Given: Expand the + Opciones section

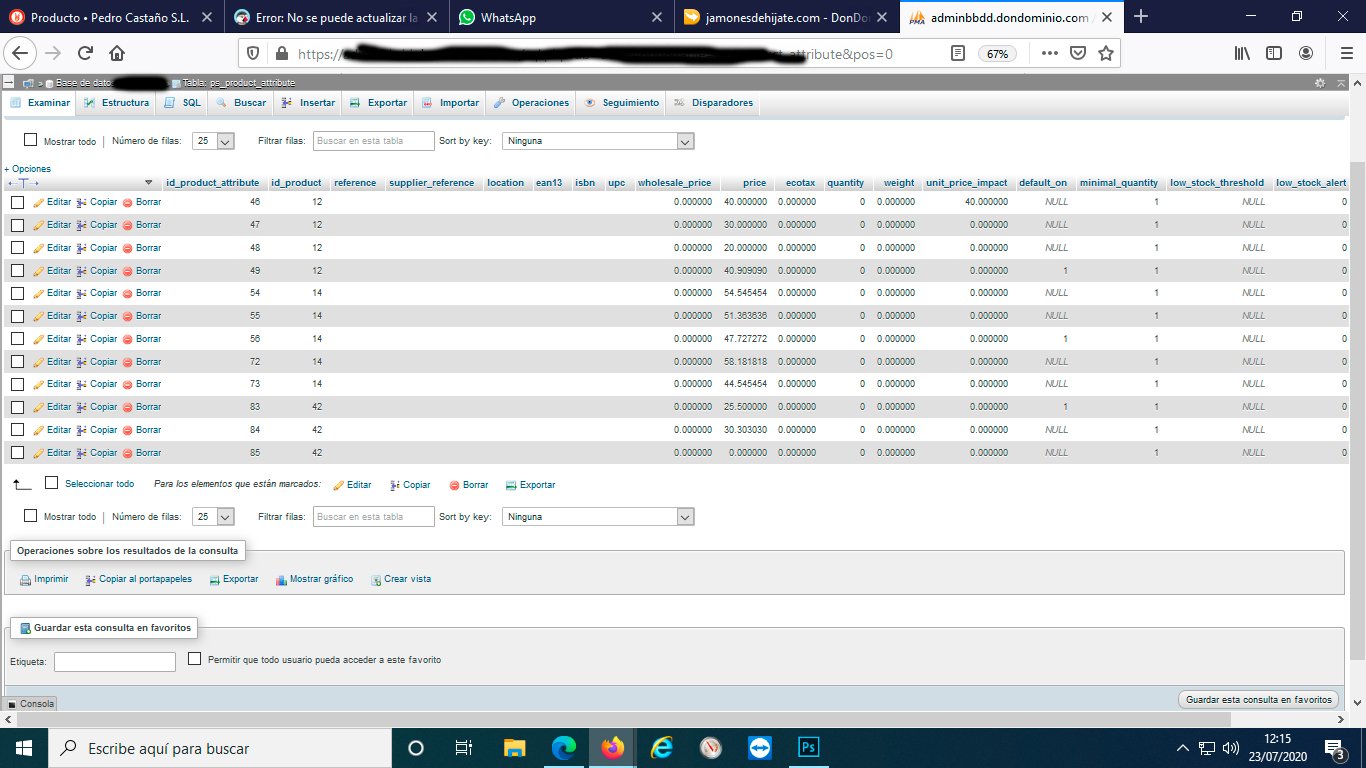Looking at the screenshot, I should (27, 169).
